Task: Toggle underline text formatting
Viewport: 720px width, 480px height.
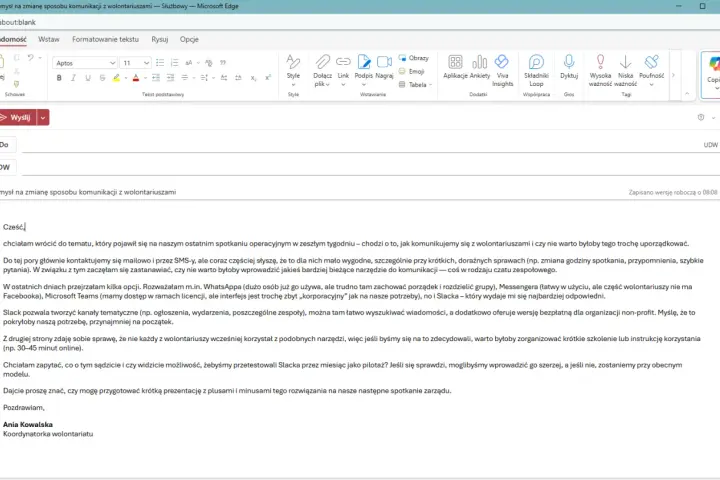Action: [88, 78]
